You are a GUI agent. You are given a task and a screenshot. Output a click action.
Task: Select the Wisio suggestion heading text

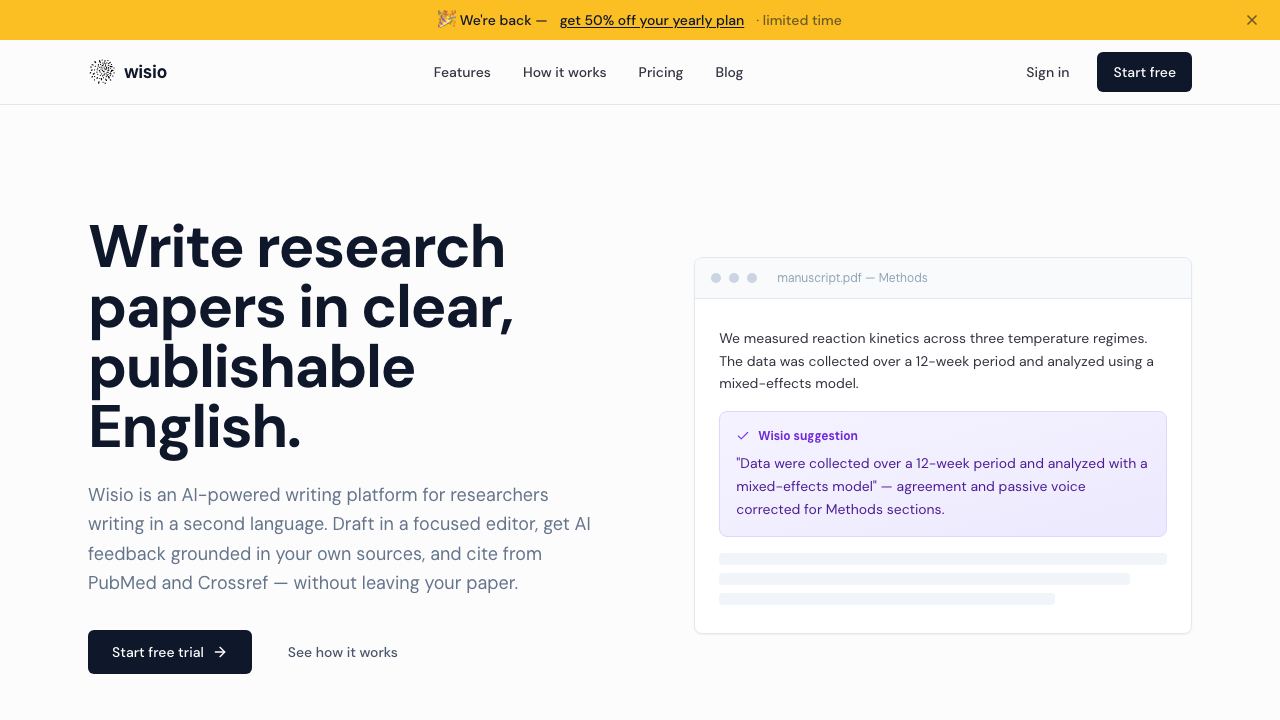pos(808,436)
